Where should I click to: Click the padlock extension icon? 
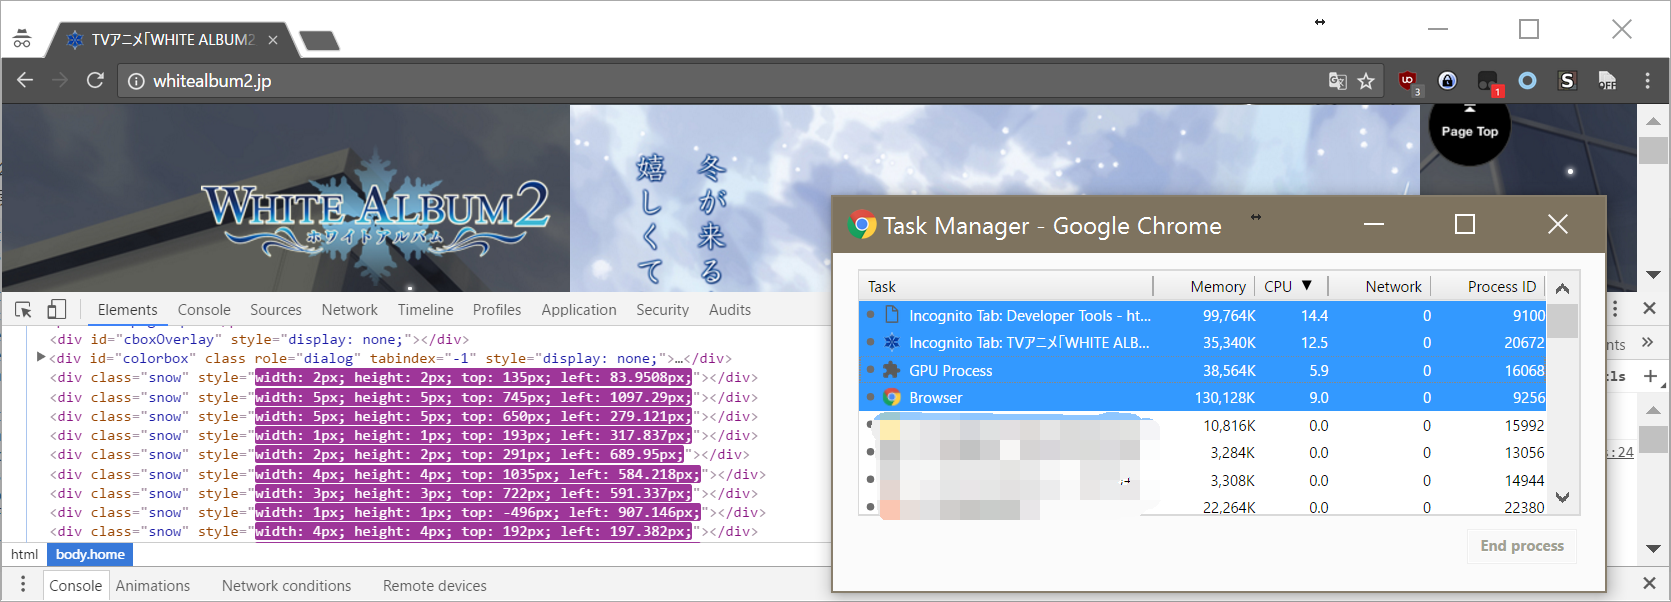coord(1447,80)
